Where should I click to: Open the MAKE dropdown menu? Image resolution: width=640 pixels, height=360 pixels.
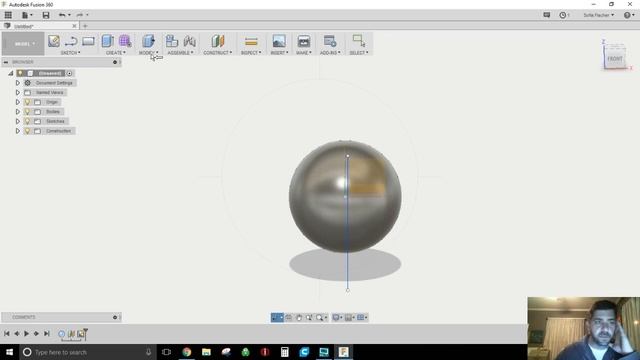[304, 53]
